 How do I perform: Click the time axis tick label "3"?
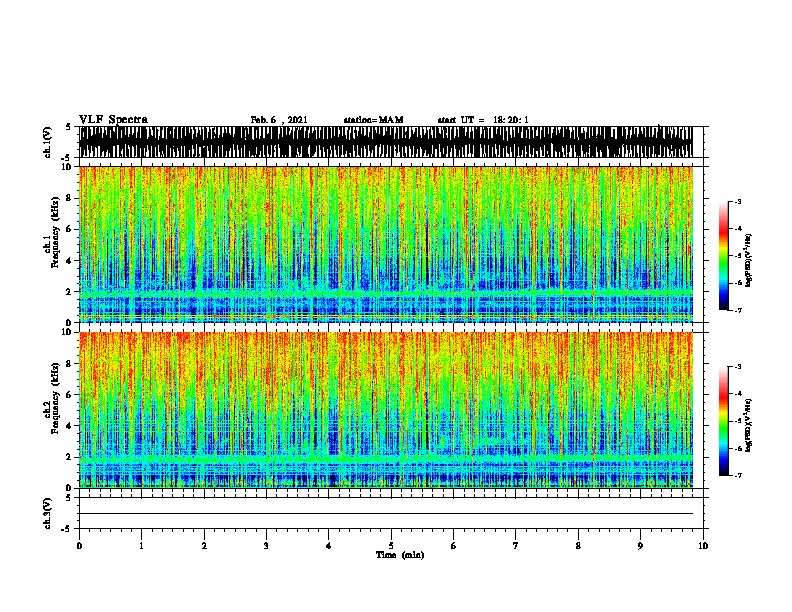point(266,546)
